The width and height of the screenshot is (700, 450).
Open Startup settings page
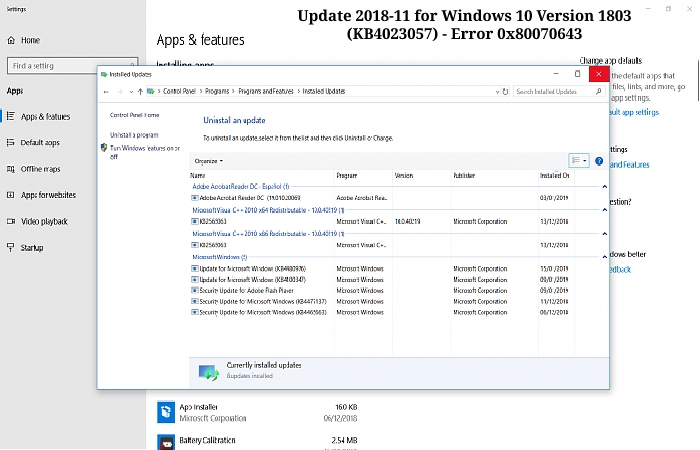pos(32,248)
